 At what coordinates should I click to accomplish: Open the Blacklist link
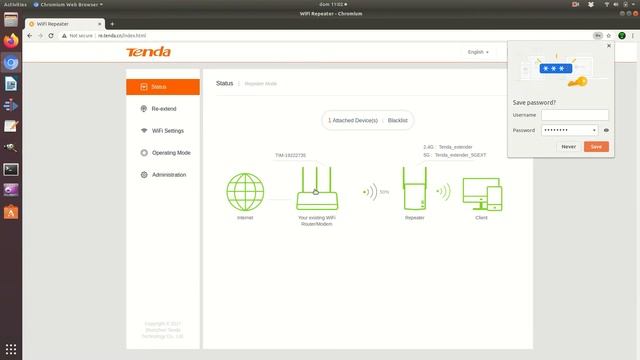398,120
